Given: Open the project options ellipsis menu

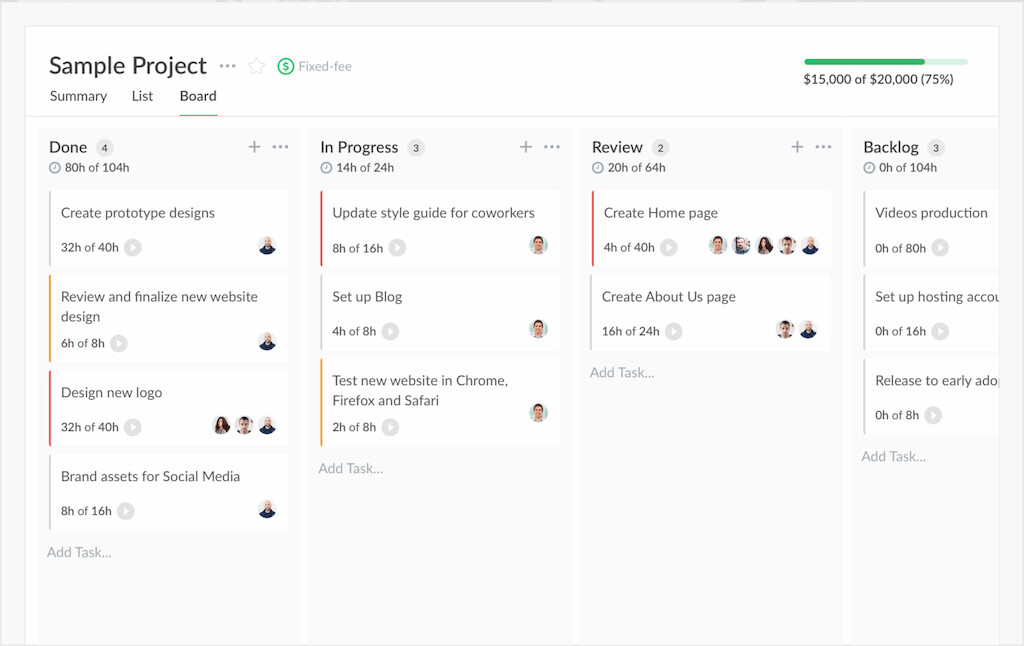Looking at the screenshot, I should (227, 65).
